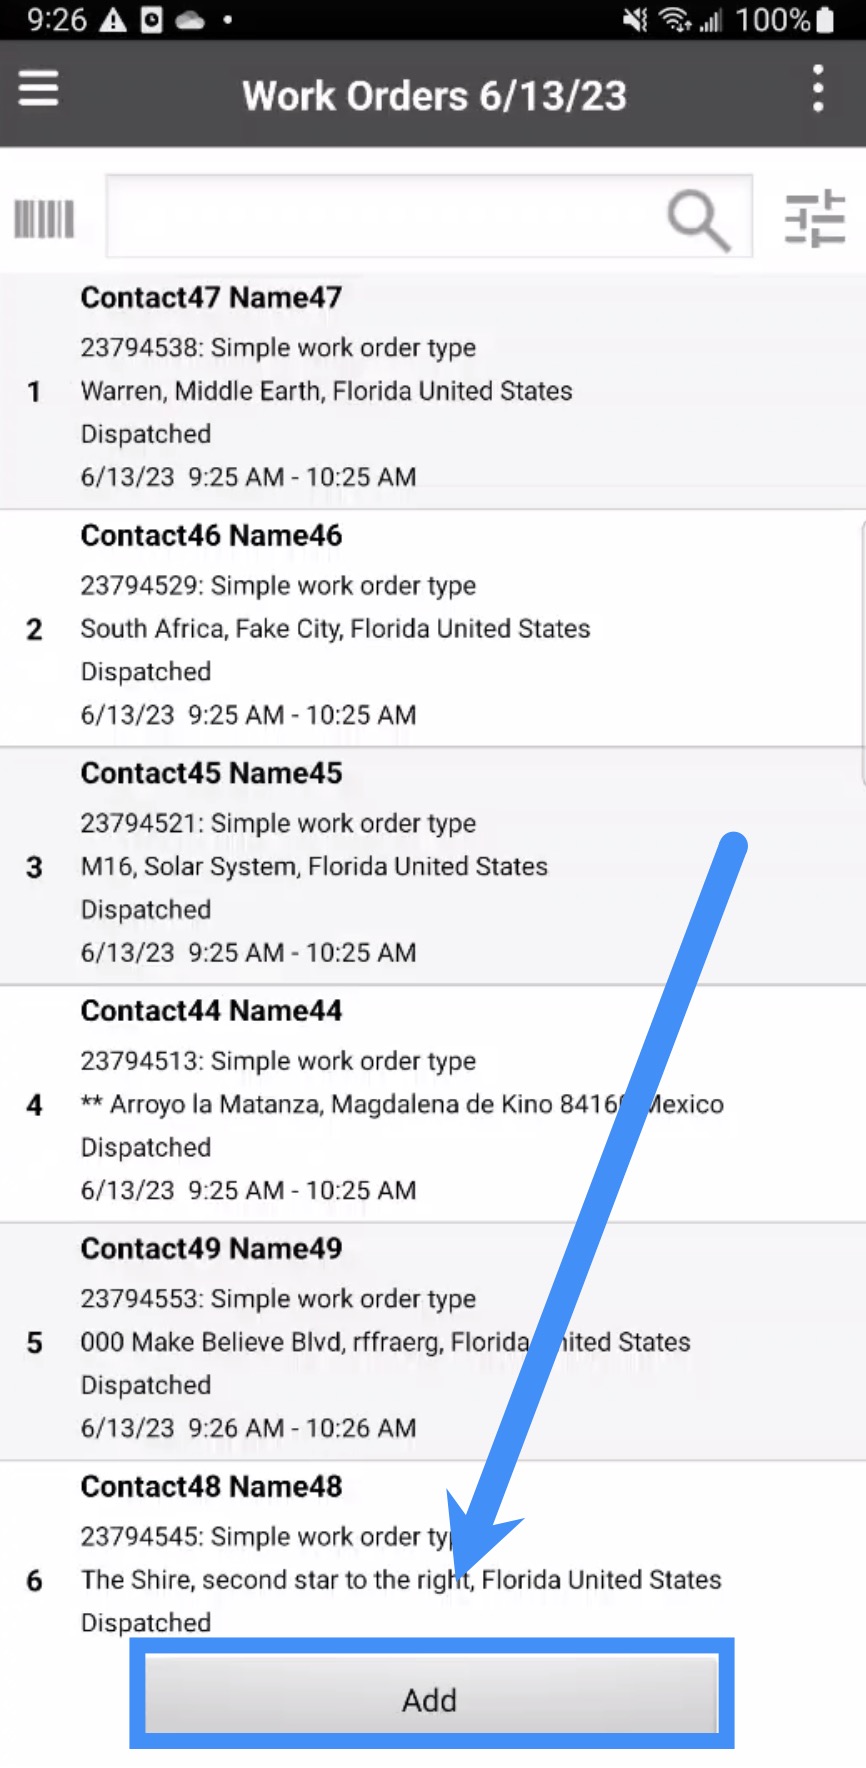
Task: Tap the magnifying glass search icon
Action: click(x=698, y=219)
